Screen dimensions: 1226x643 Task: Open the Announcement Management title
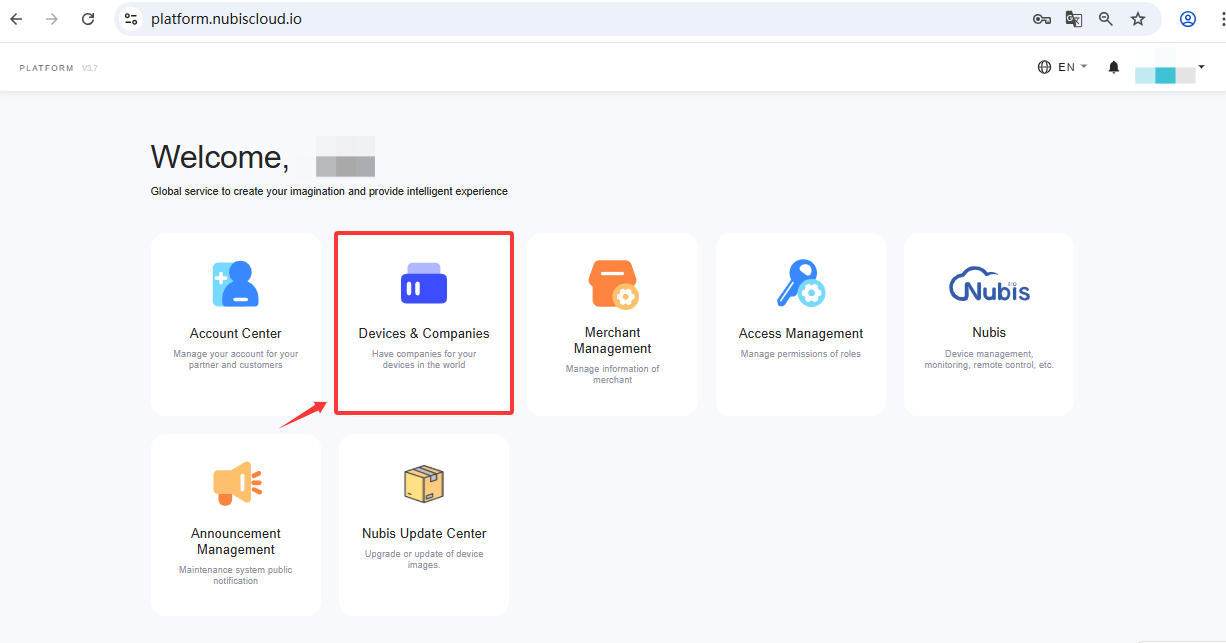(x=236, y=541)
